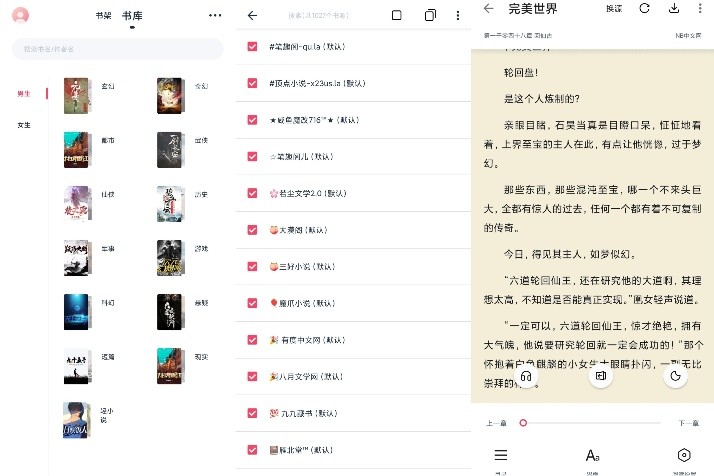Uncheck the #笔趣阁-qu.la source checkbox
This screenshot has width=714, height=476.
point(252,47)
